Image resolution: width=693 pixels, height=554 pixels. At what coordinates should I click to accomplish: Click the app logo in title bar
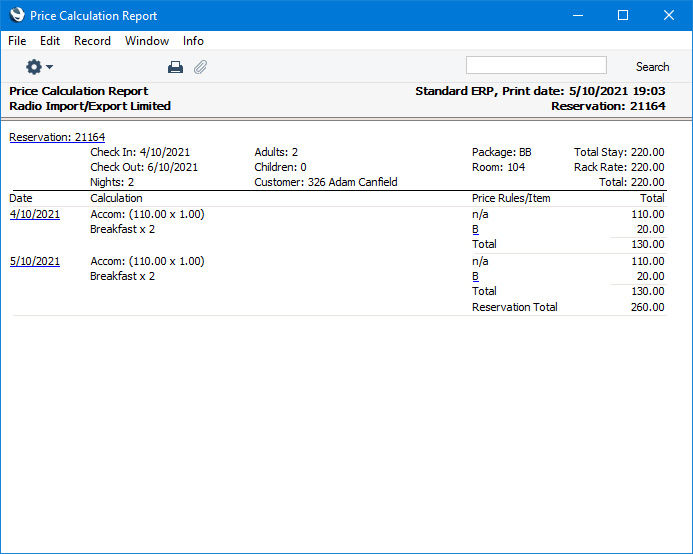16,15
